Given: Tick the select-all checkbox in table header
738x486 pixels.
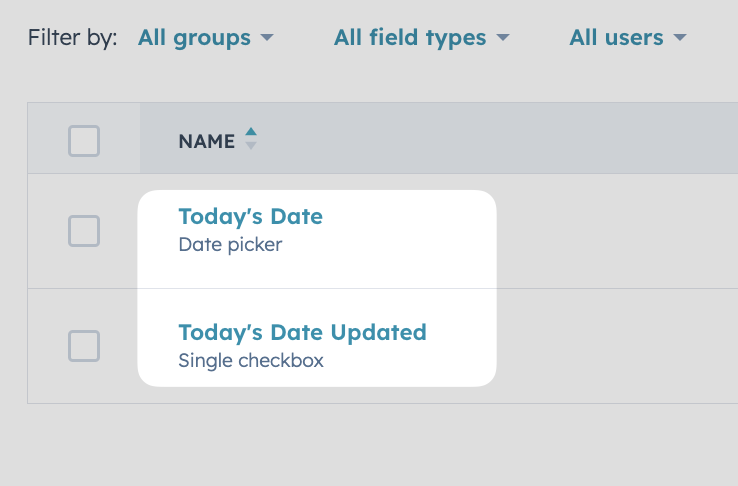Looking at the screenshot, I should pyautogui.click(x=84, y=141).
